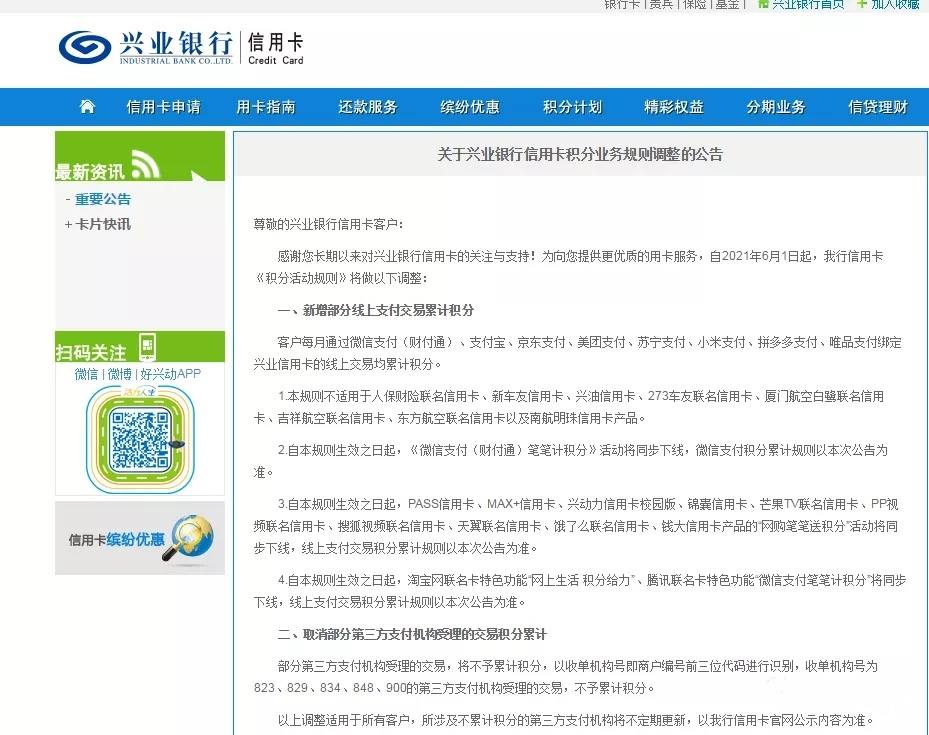The width and height of the screenshot is (929, 735).
Task: Click the paragraph starting 2.自本规则生效之日起
Action: 571,461
